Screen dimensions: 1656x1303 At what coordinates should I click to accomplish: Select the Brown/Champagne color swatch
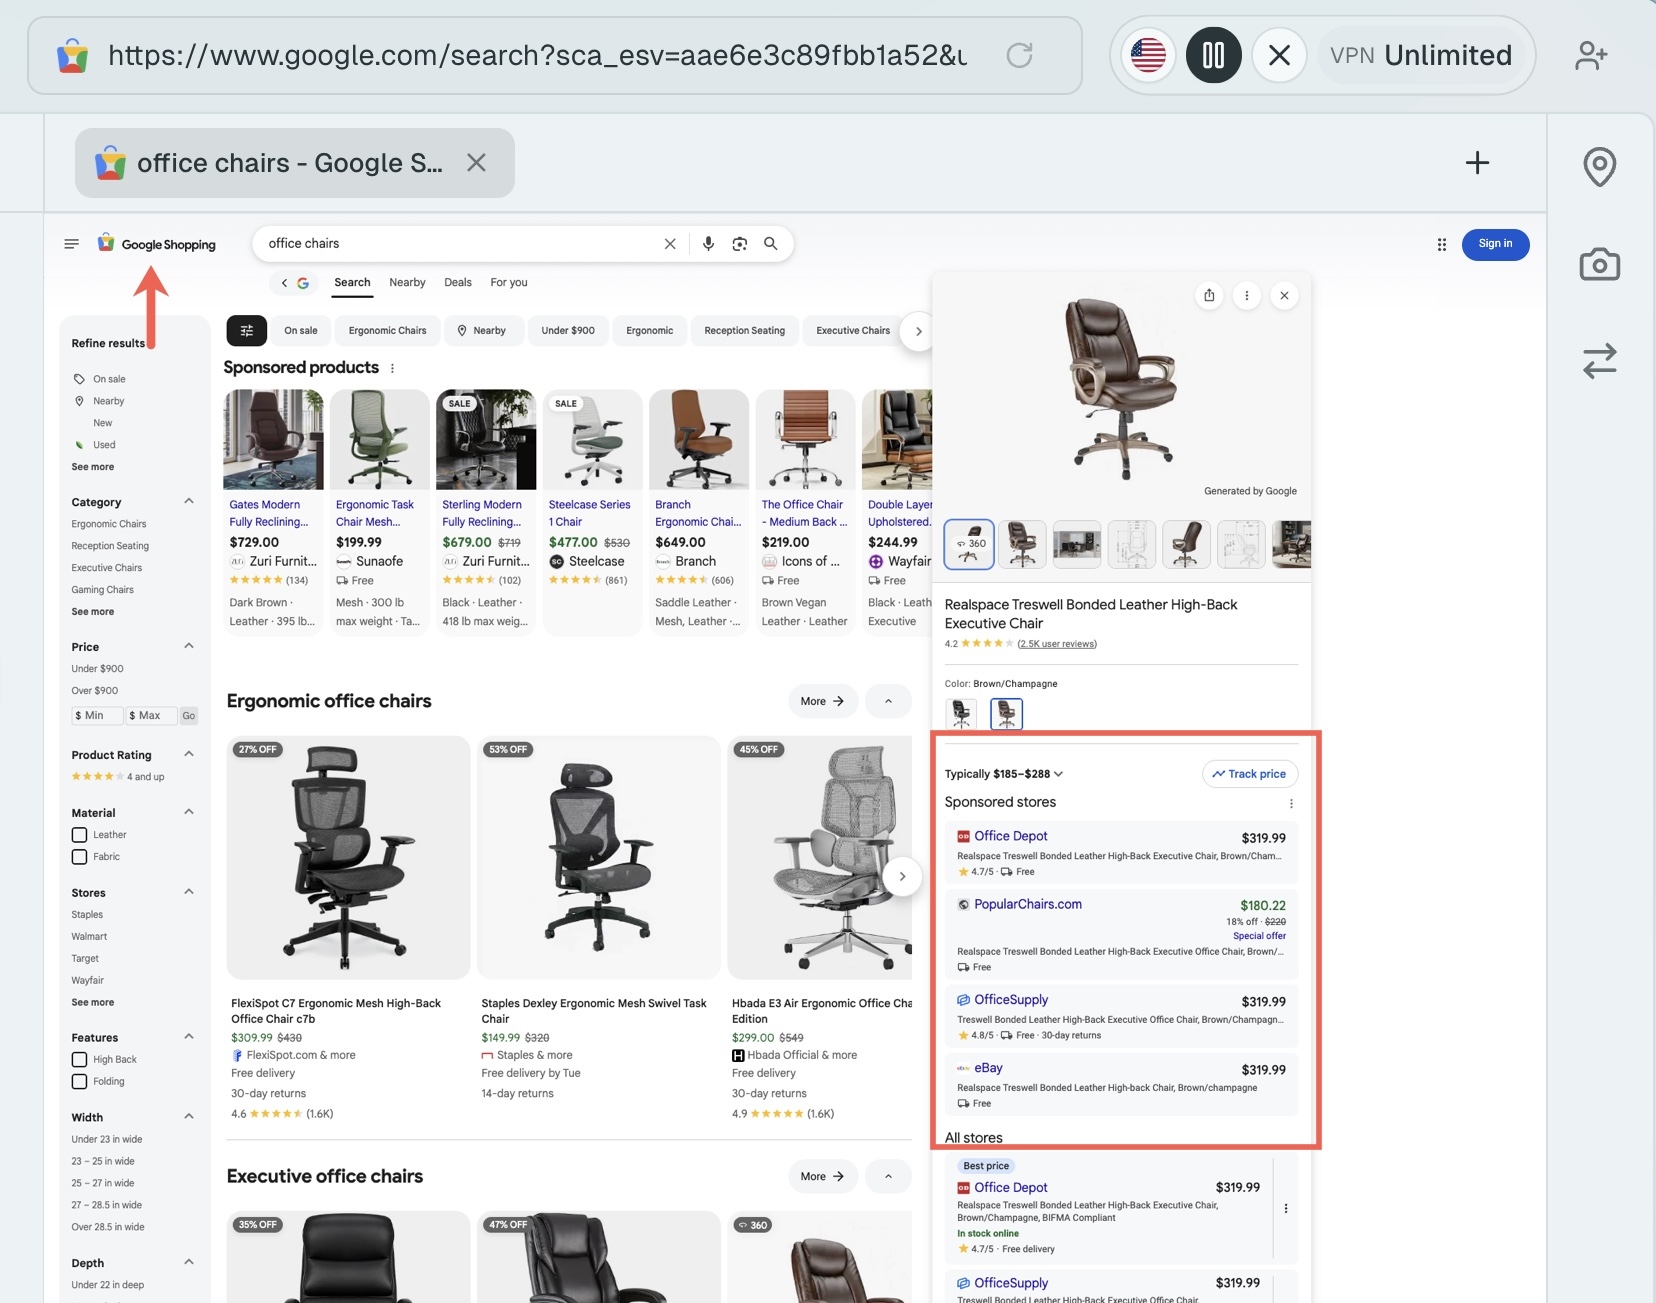tap(1006, 713)
